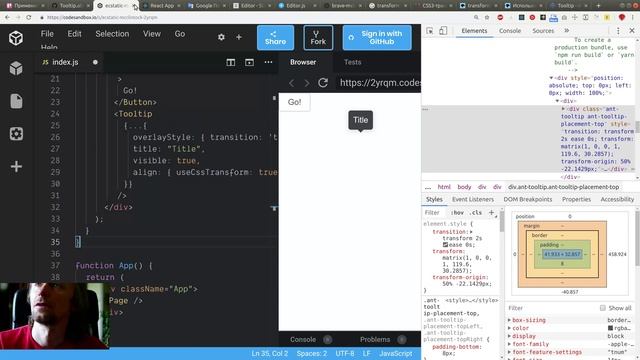Toggle the ease timing function swatch
This screenshot has height=360, width=640.
tap(445, 244)
